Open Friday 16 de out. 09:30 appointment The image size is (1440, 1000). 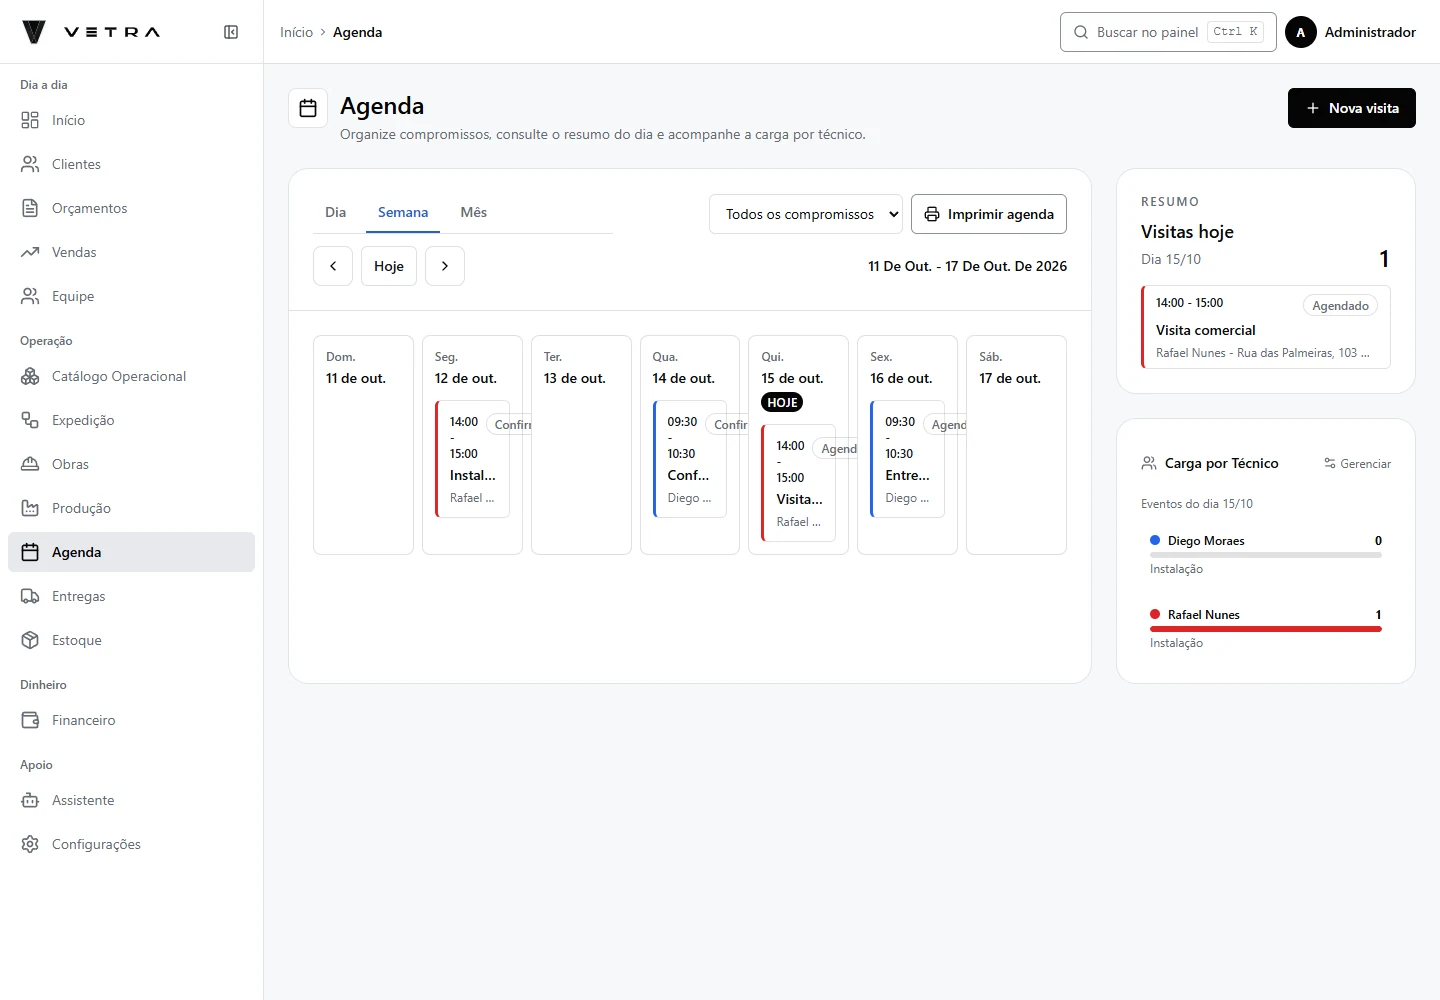908,459
